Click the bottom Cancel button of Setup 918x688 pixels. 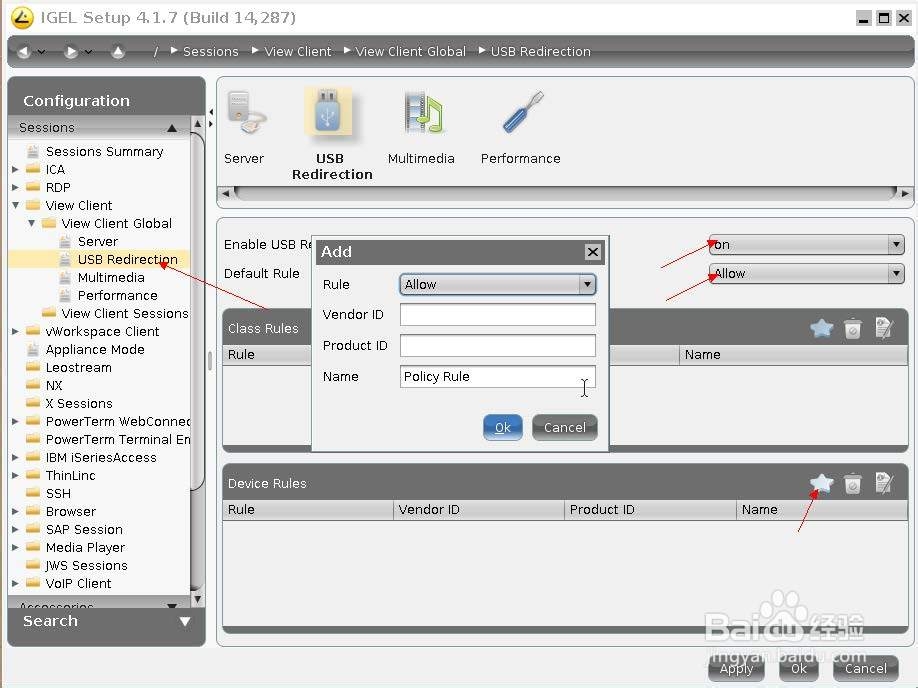click(865, 669)
